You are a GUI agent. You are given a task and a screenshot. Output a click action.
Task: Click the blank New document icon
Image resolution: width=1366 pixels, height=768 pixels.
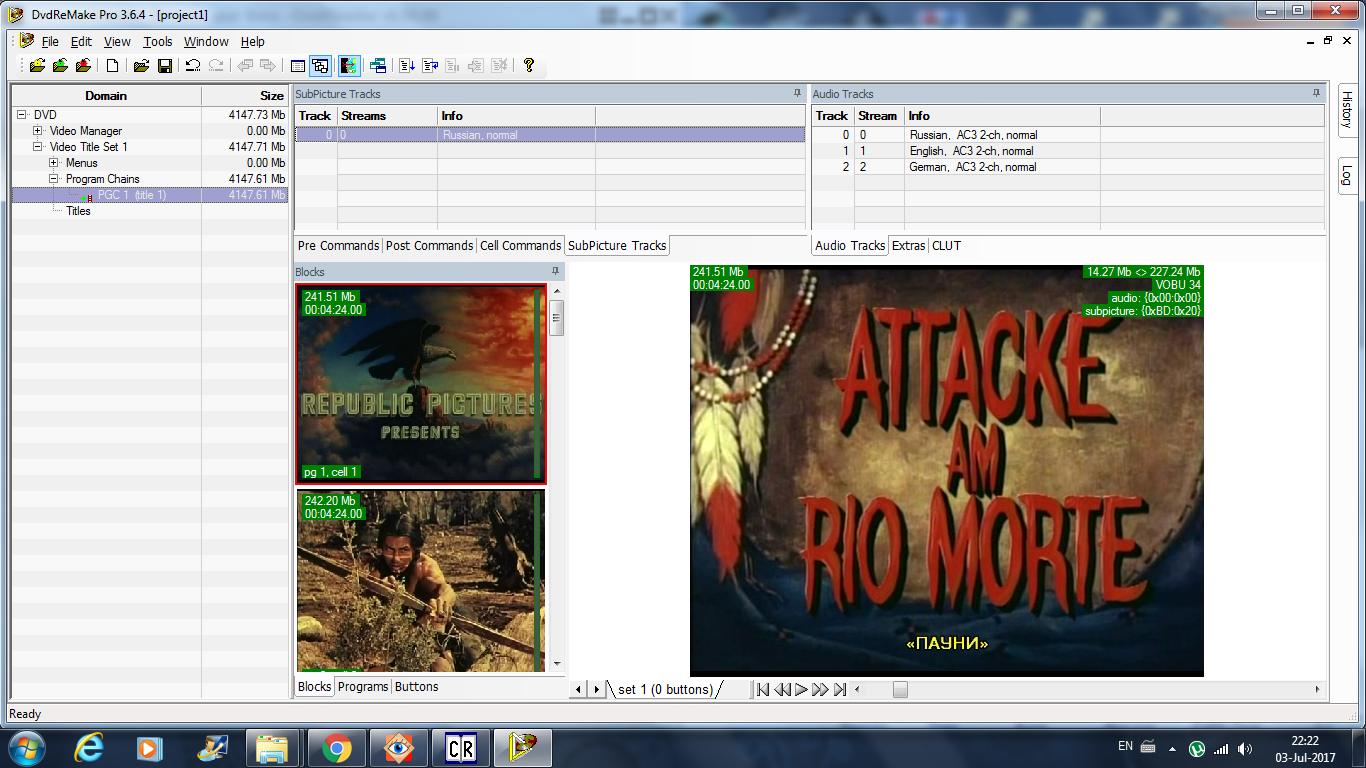113,66
